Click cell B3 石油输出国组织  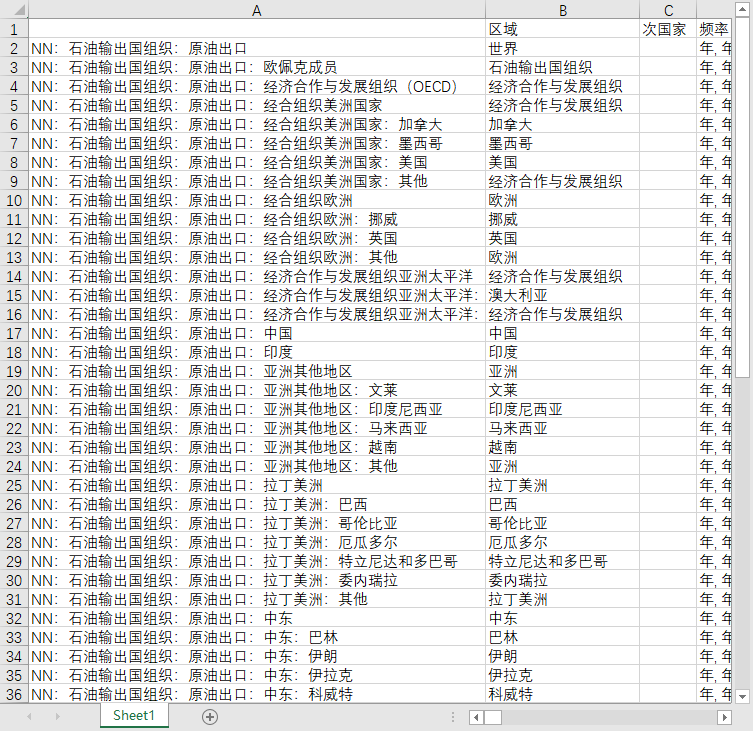(562, 67)
